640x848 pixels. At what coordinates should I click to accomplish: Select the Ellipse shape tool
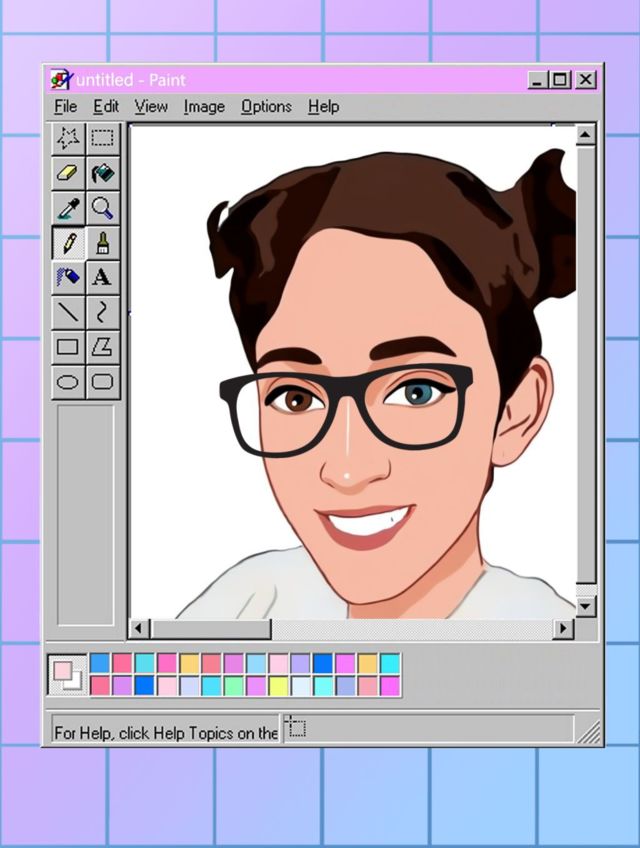(67, 382)
